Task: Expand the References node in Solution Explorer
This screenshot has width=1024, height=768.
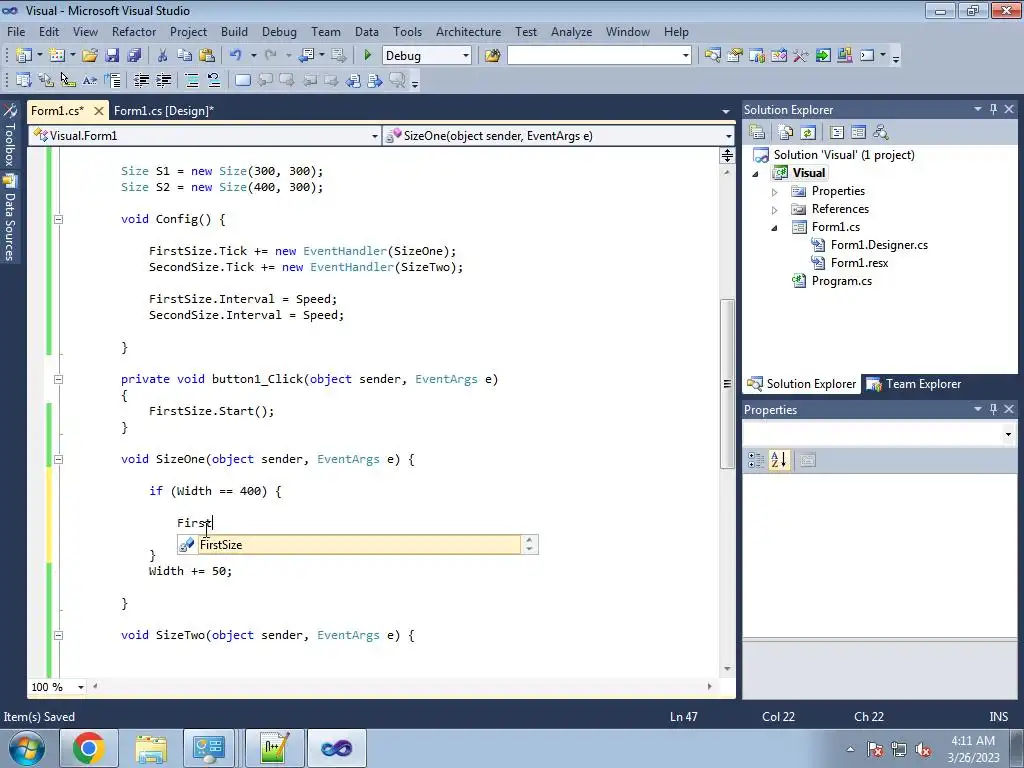Action: point(775,210)
